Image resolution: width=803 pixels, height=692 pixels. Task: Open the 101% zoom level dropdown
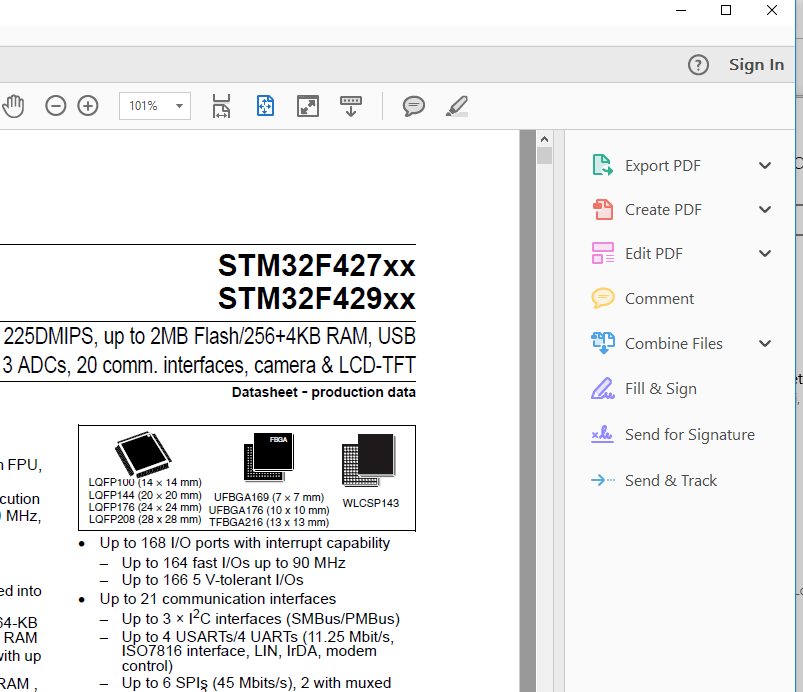[x=155, y=106]
